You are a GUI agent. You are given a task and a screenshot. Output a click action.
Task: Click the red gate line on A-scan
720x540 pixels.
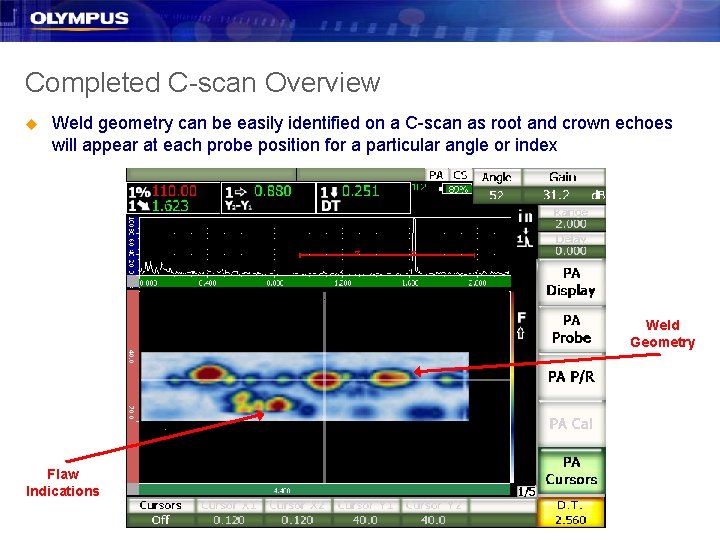tap(387, 255)
